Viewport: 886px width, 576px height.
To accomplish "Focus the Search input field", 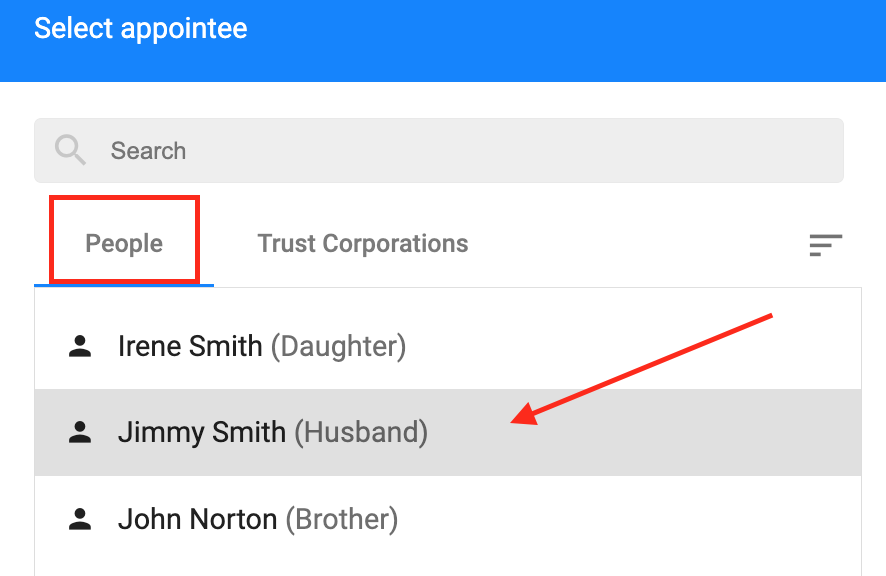I will (438, 150).
